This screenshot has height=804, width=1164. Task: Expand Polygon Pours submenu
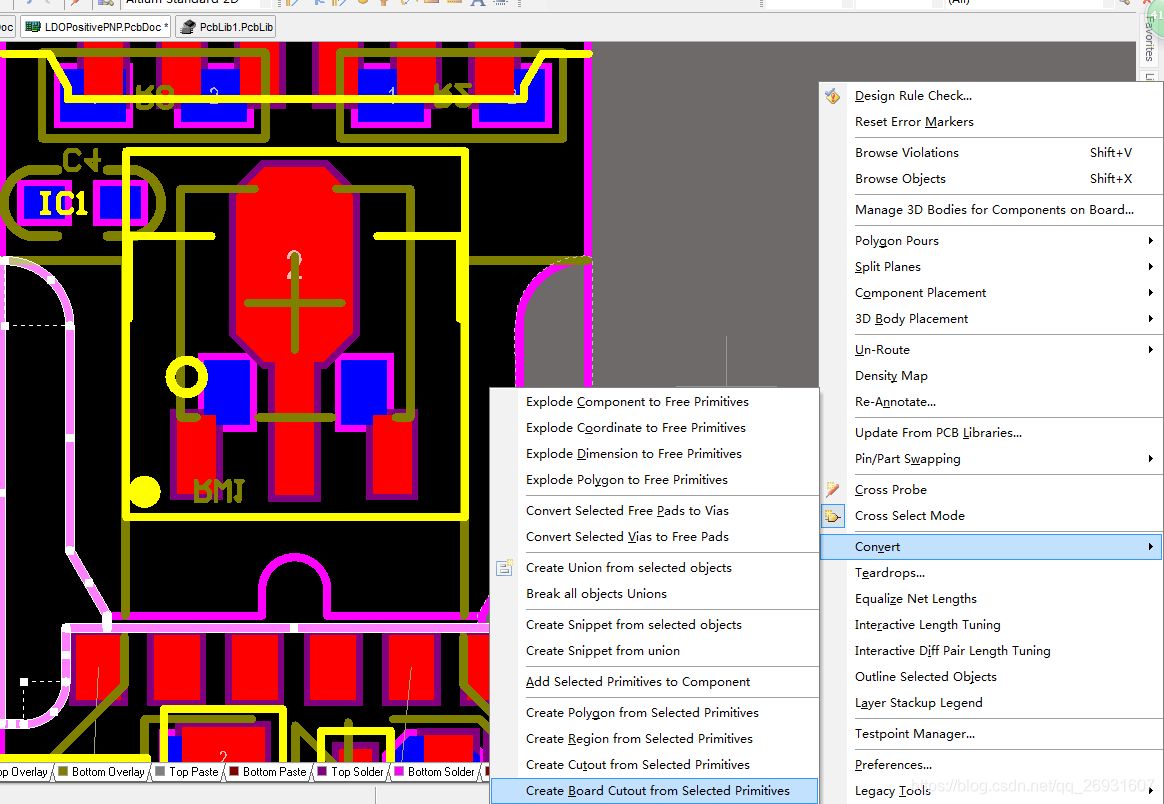[x=990, y=241]
